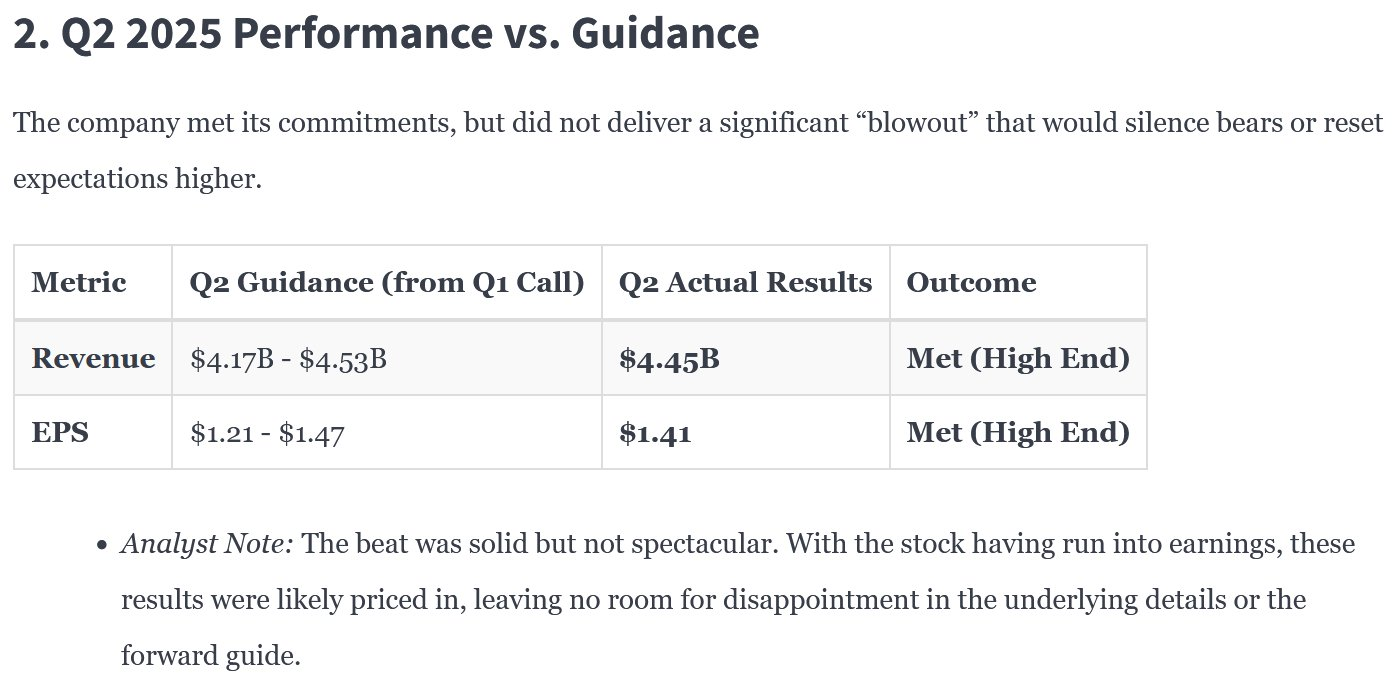Click the "$1.41" actual EPS cell

pyautogui.click(x=655, y=433)
